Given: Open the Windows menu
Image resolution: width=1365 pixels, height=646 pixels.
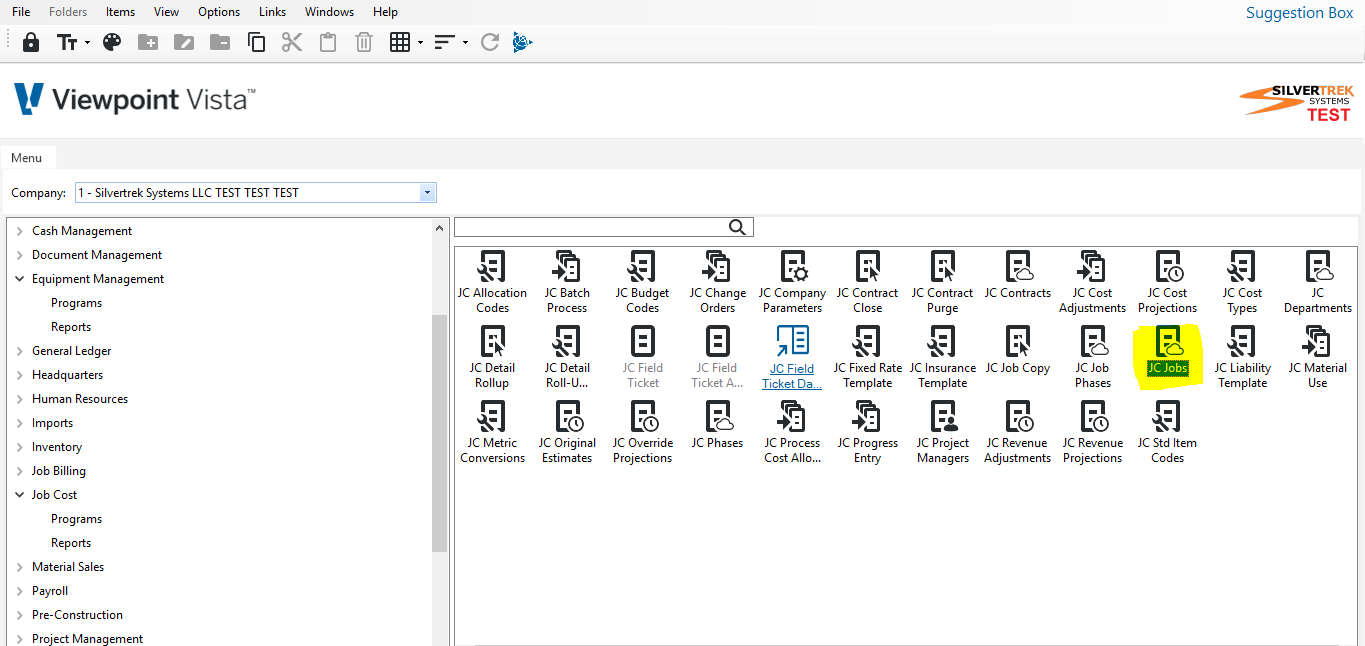Looking at the screenshot, I should pyautogui.click(x=330, y=12).
